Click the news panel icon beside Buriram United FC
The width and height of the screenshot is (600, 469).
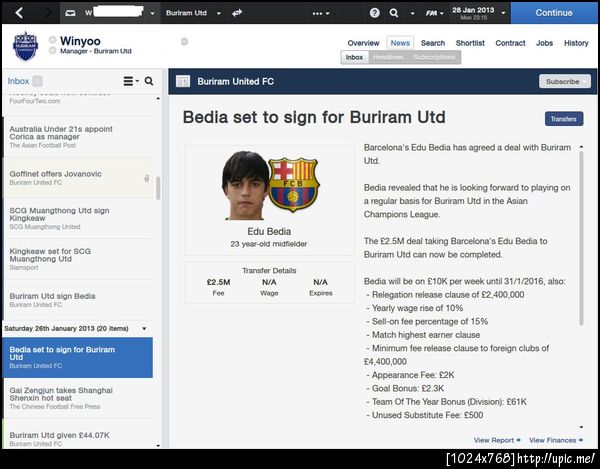tap(183, 81)
